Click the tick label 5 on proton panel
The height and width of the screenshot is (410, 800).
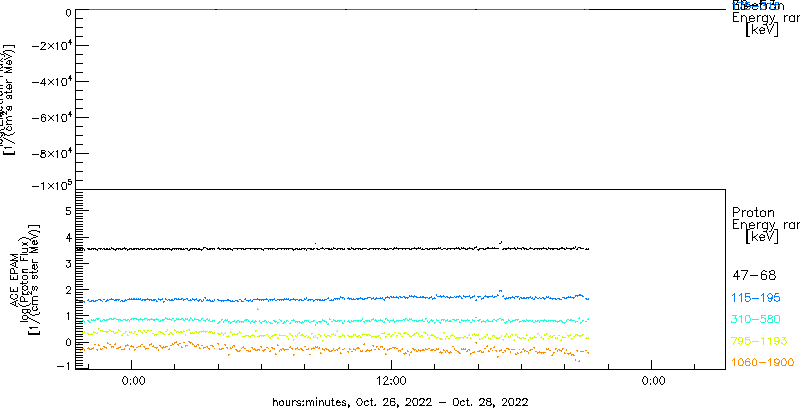point(68,211)
